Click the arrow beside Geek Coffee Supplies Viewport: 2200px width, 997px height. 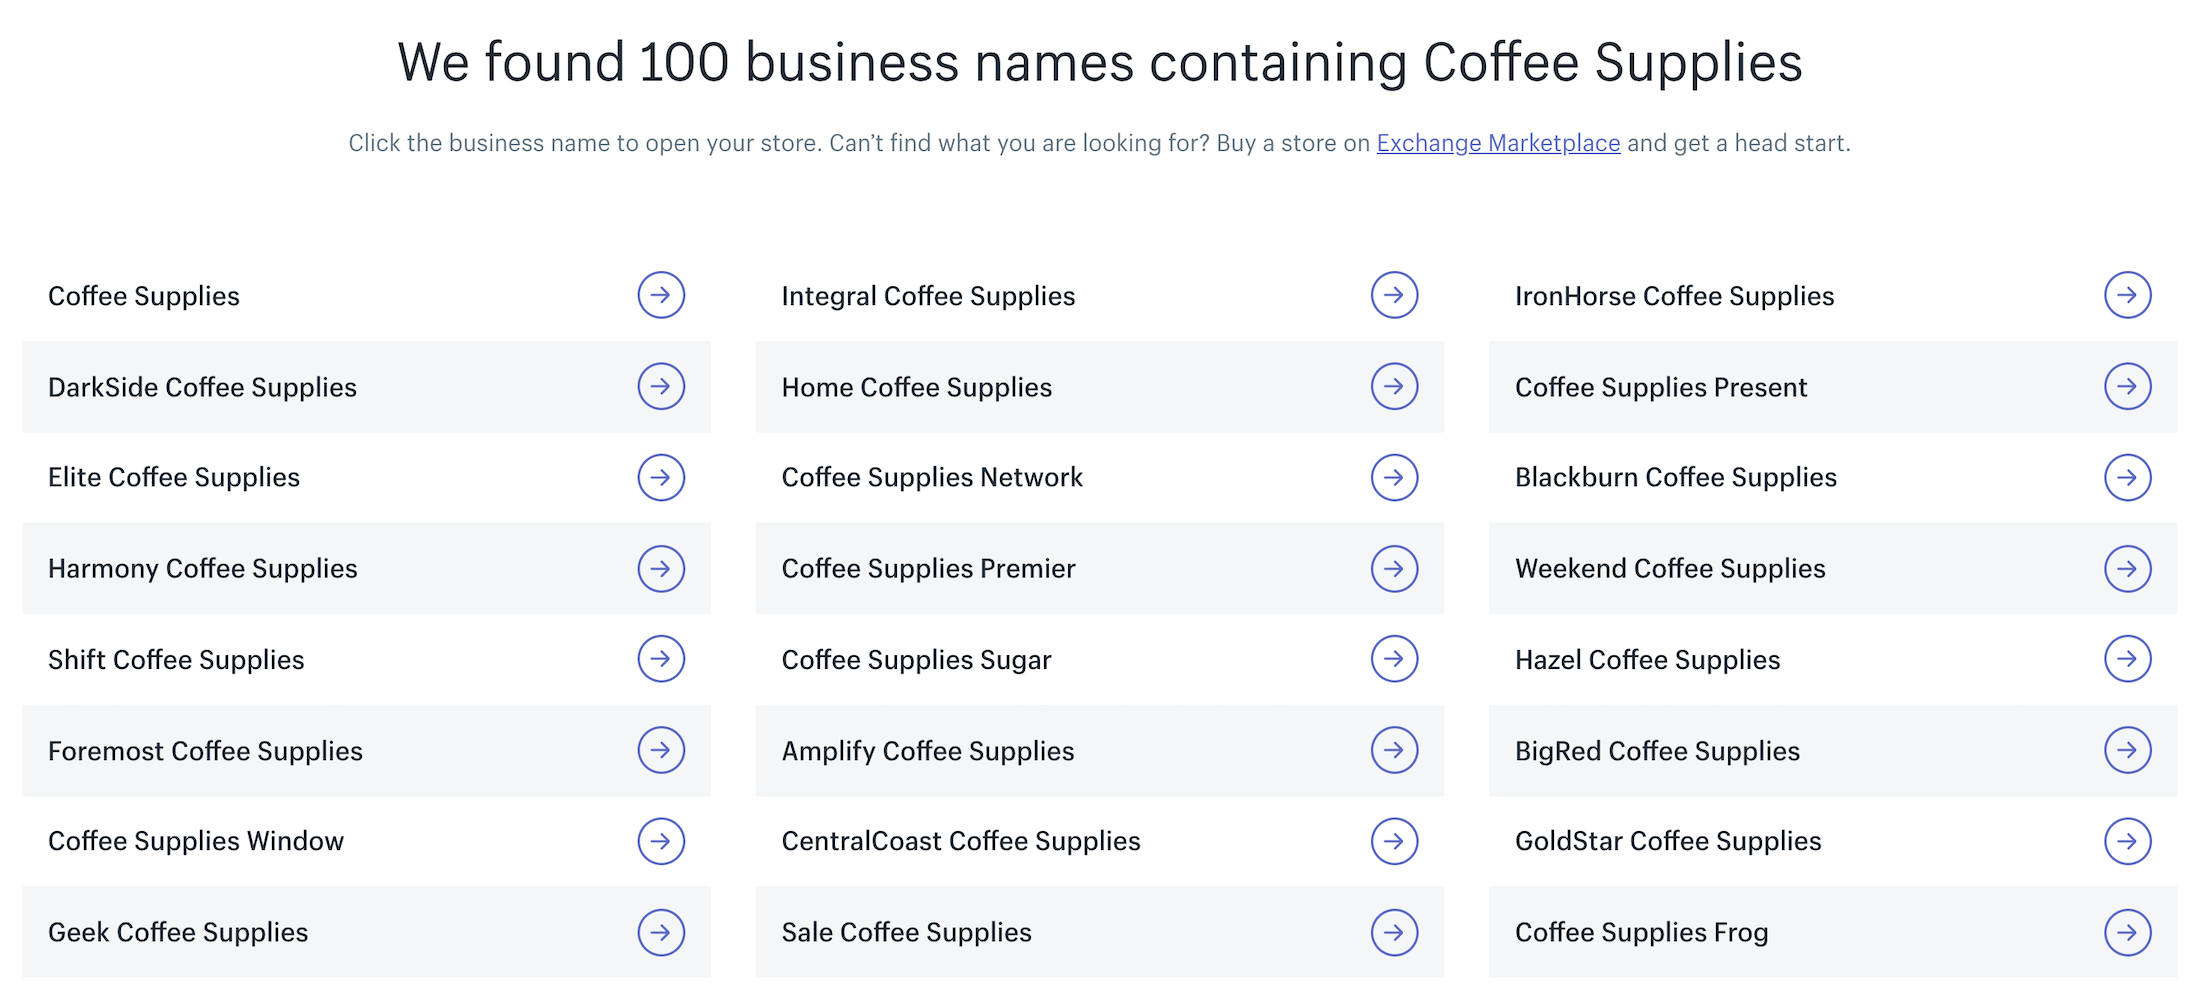661,931
